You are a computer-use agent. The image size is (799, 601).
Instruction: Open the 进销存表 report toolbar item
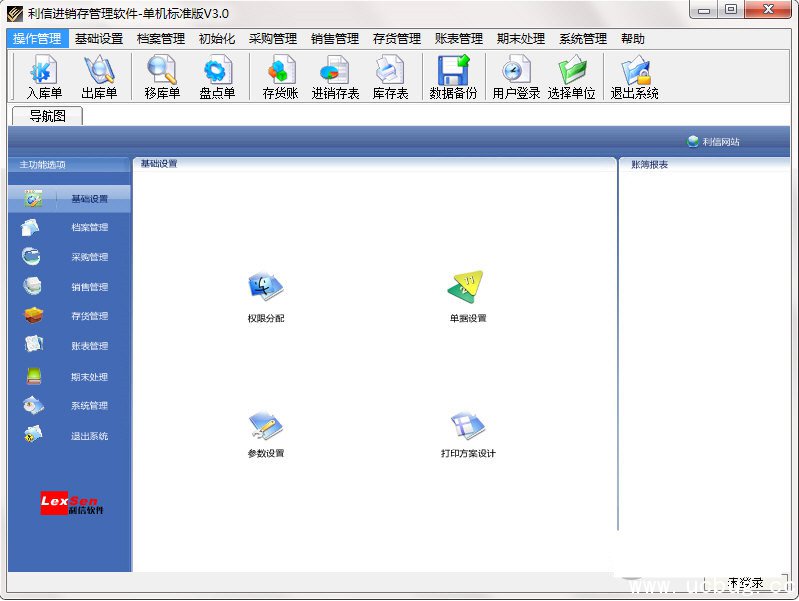pyautogui.click(x=335, y=77)
